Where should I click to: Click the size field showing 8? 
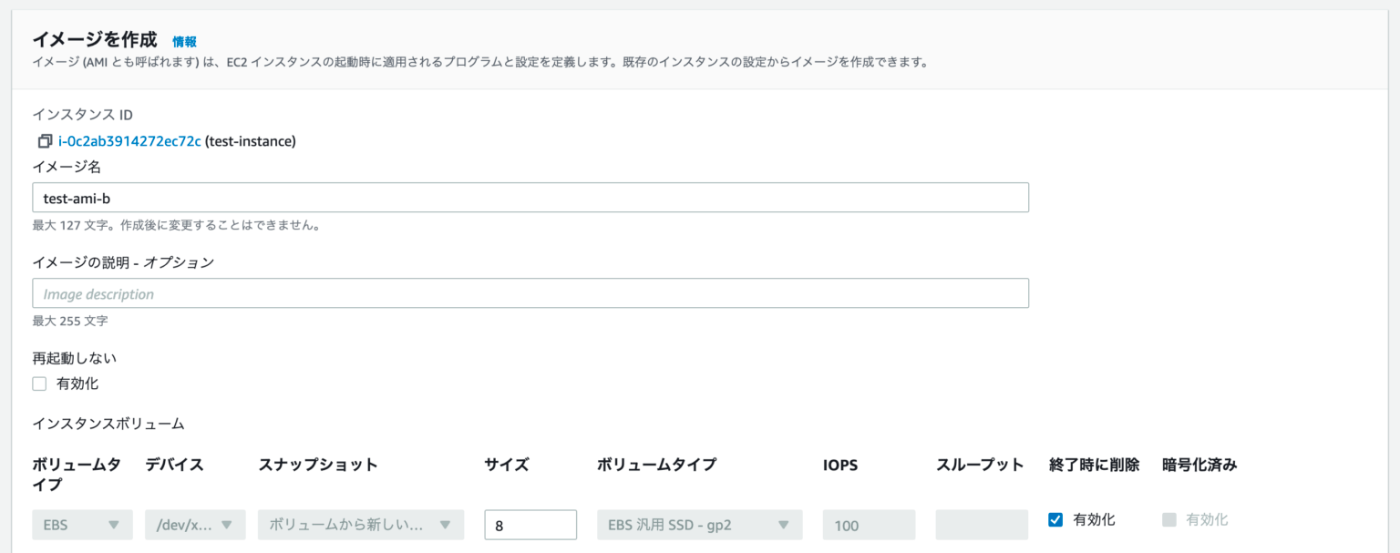[530, 525]
